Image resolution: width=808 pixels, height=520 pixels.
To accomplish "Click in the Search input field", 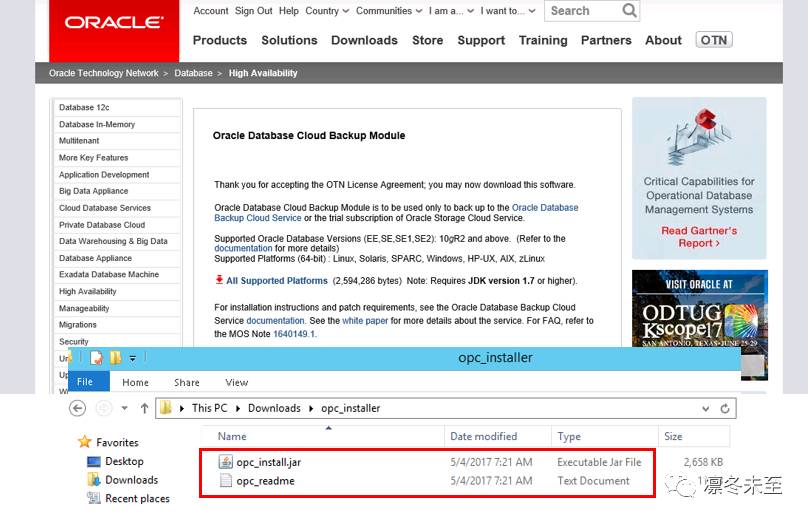I will pos(582,11).
